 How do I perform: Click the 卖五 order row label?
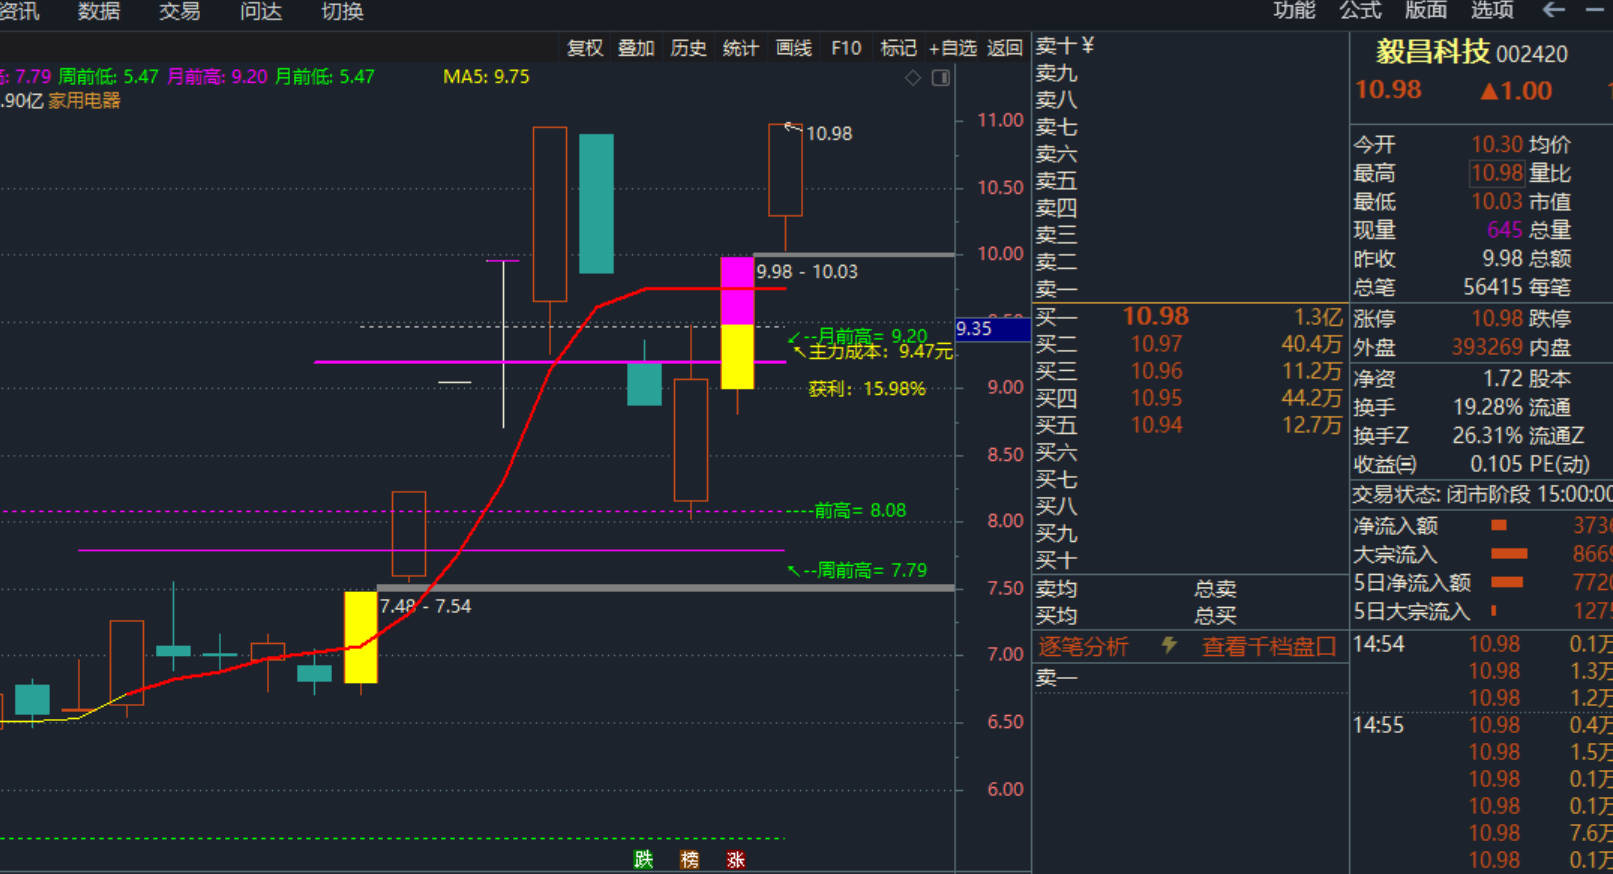1056,181
